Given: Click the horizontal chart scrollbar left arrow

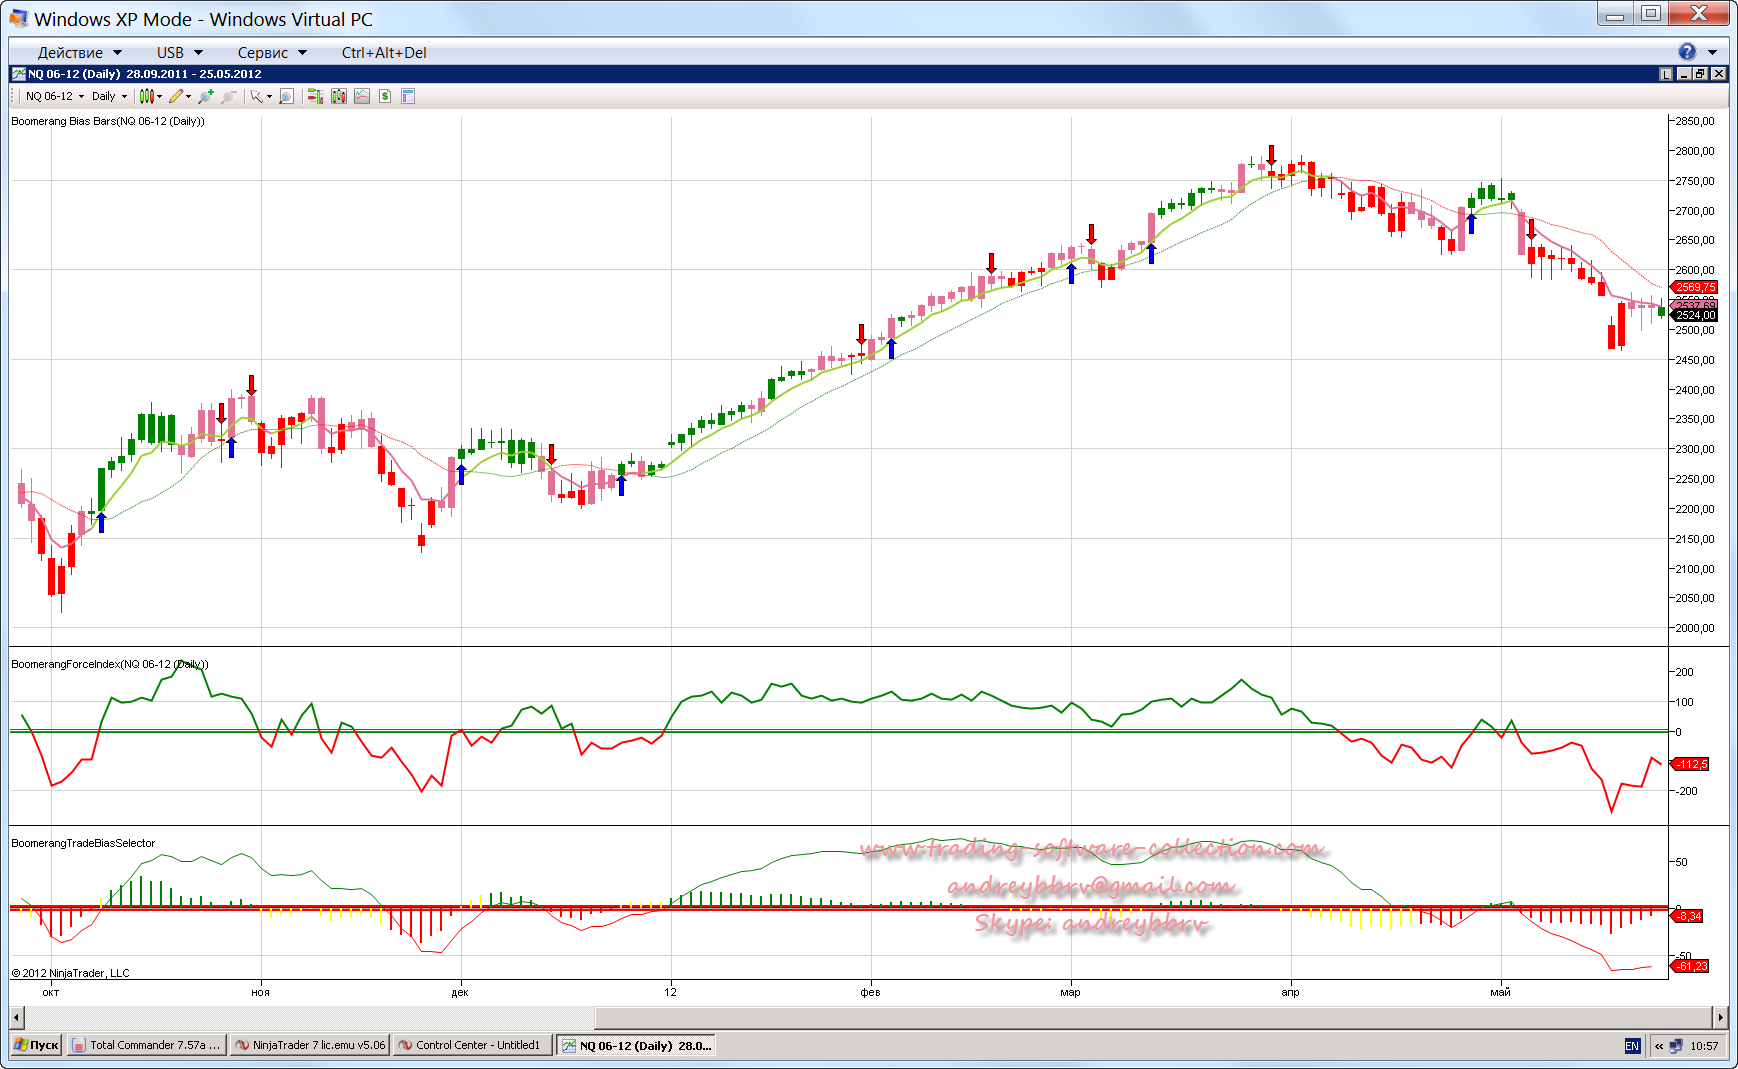Looking at the screenshot, I should (x=17, y=1018).
